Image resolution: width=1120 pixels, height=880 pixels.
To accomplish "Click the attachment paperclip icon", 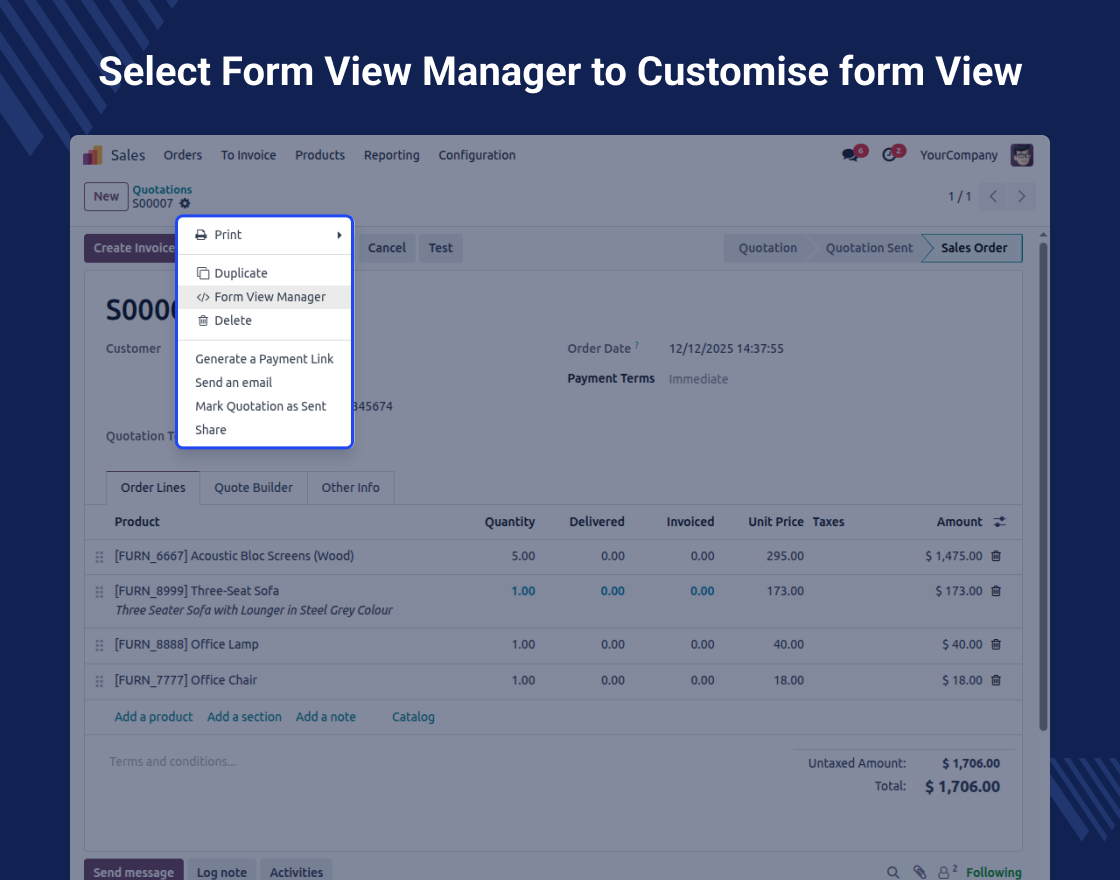I will tap(919, 872).
